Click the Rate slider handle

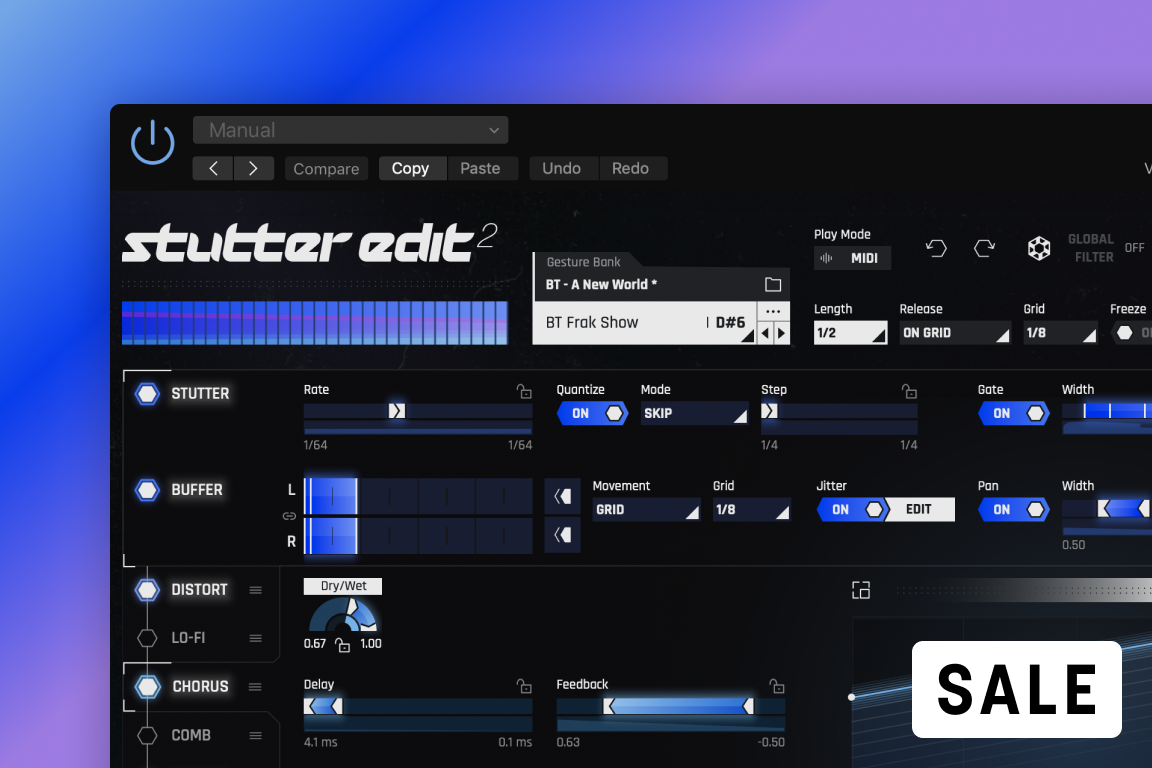(397, 411)
